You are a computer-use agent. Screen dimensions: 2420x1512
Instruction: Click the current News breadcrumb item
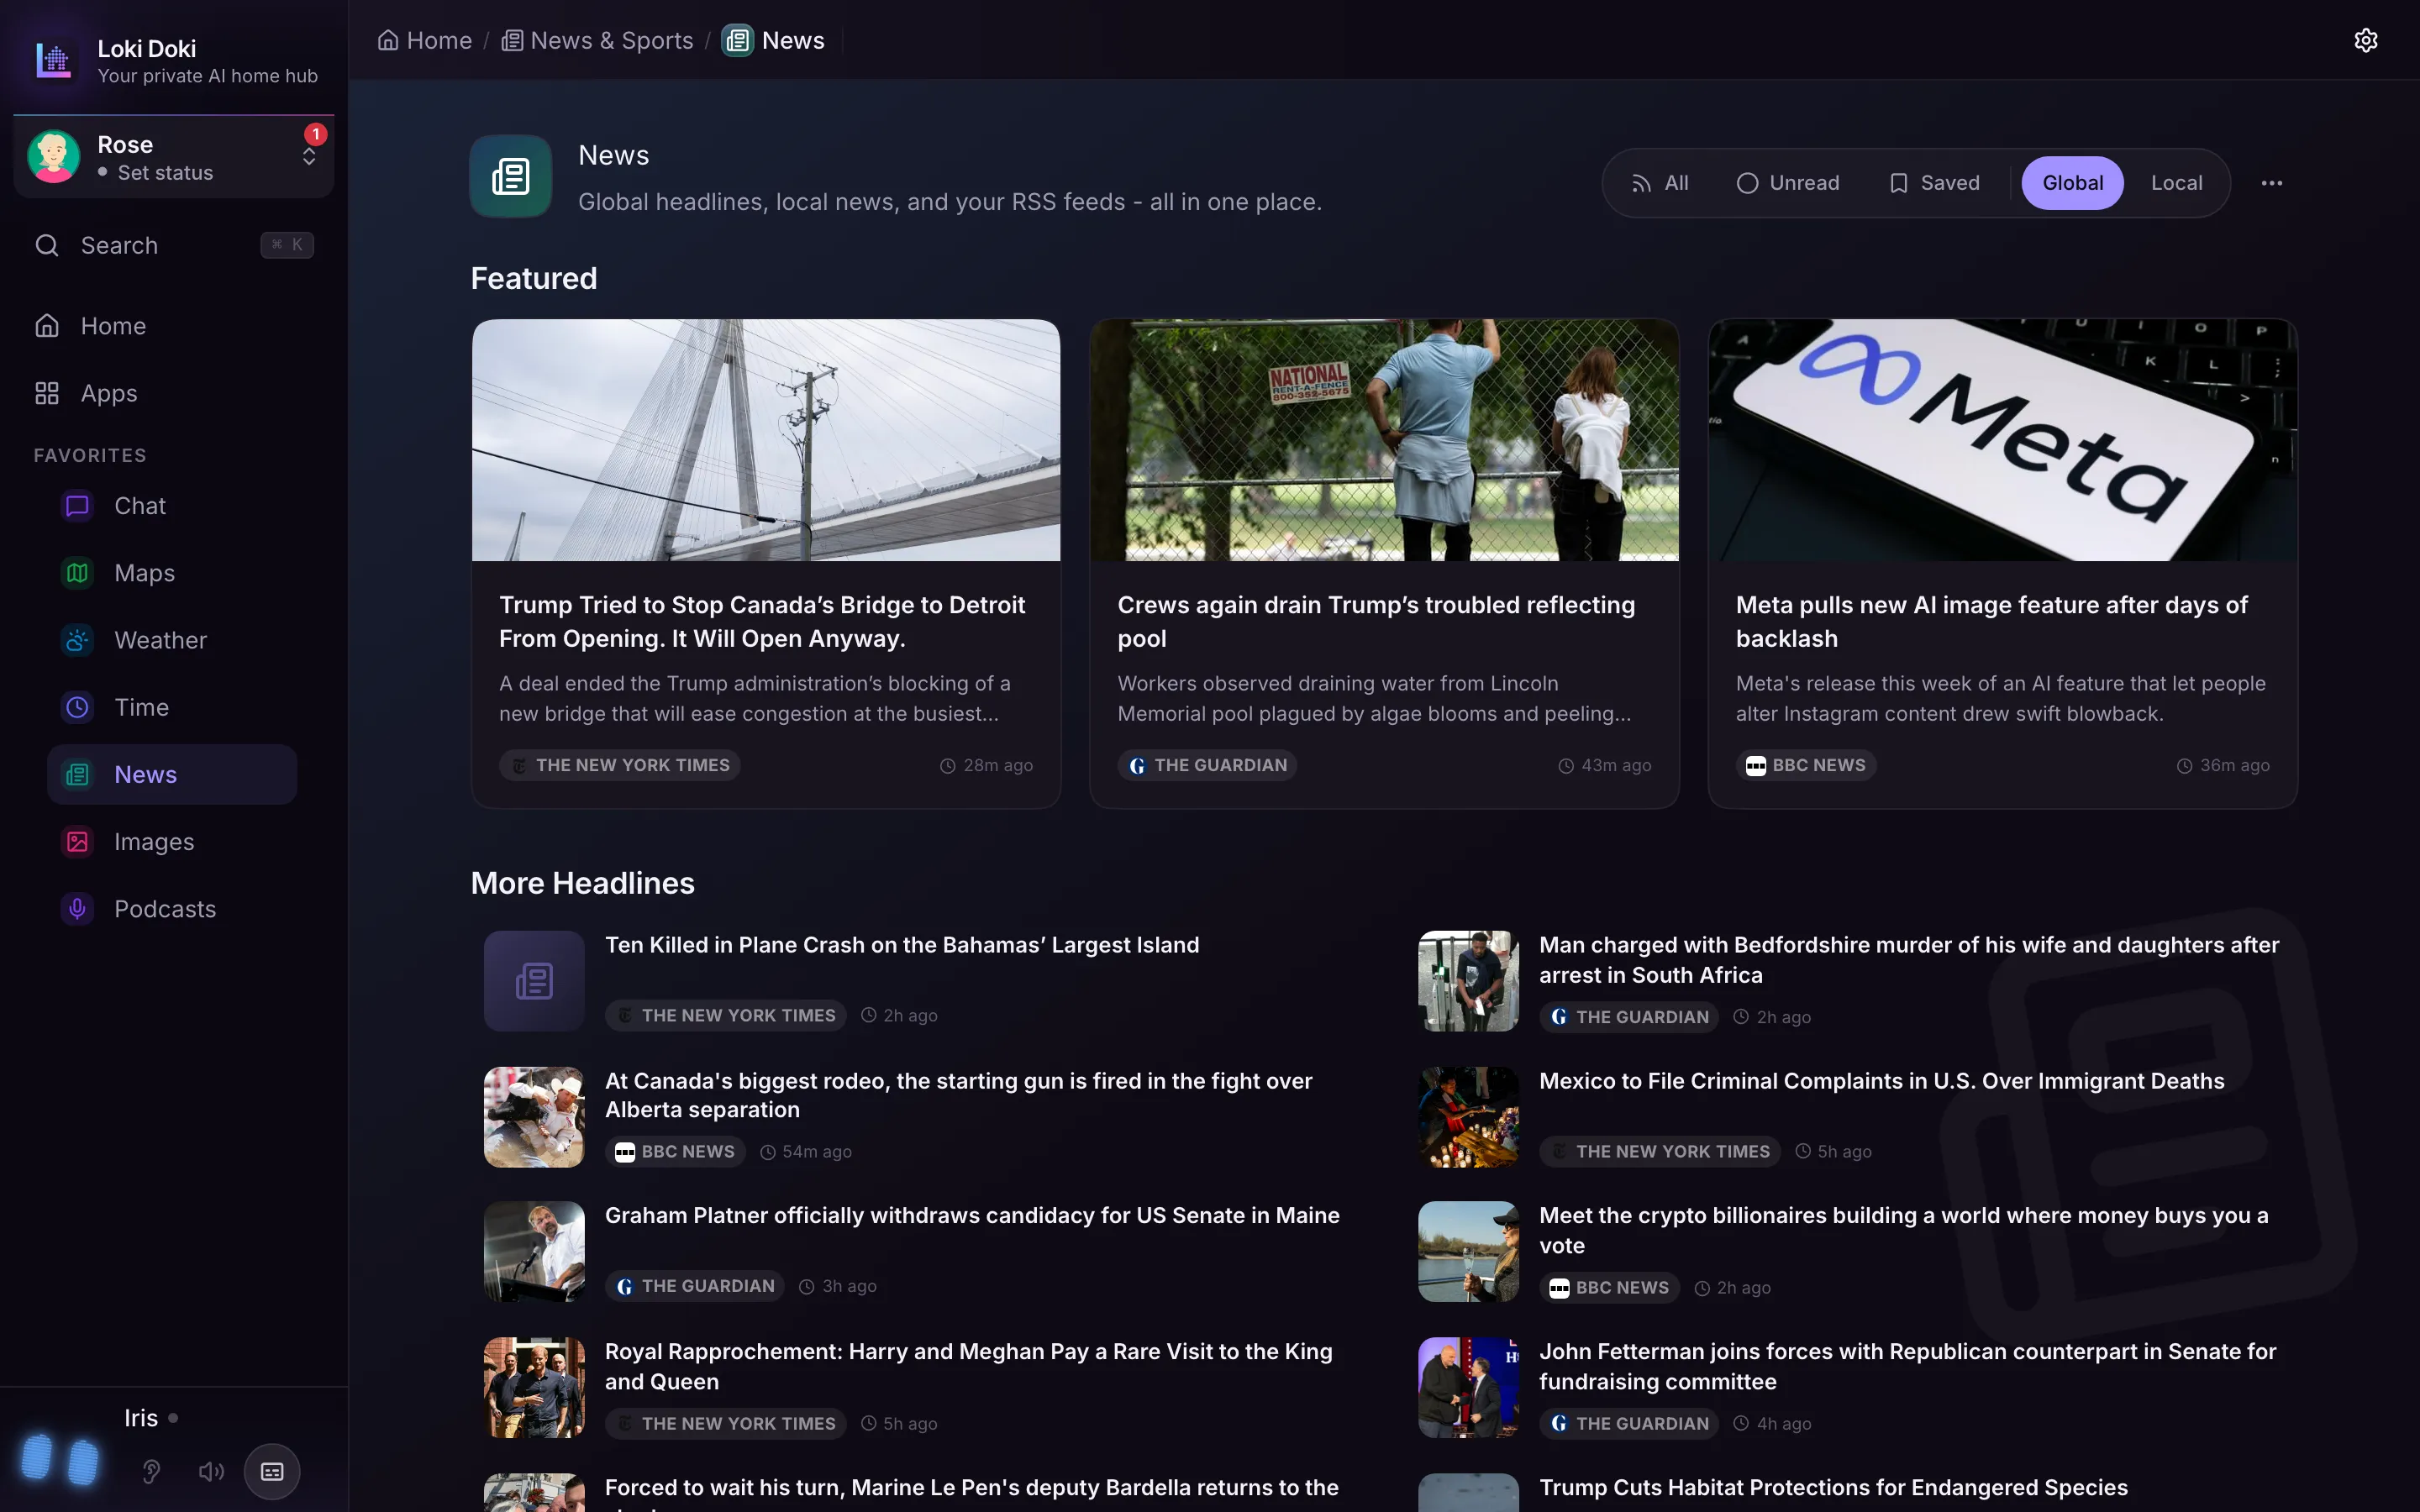[773, 40]
